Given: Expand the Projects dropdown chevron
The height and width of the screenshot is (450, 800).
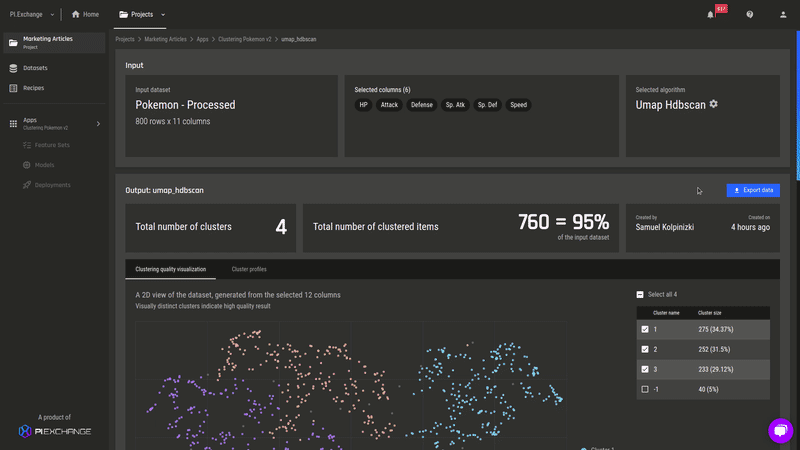Looking at the screenshot, I should click(x=163, y=15).
